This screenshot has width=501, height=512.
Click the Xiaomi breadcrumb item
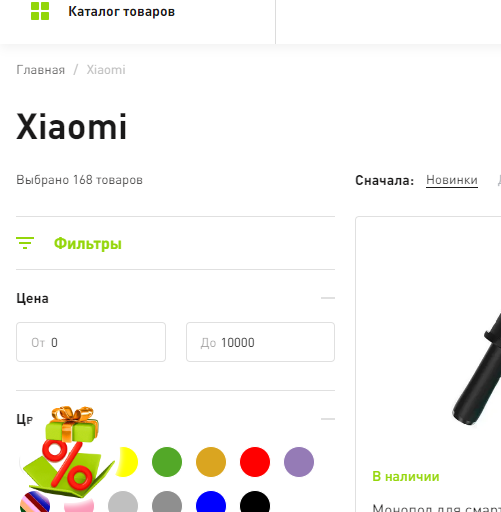106,70
